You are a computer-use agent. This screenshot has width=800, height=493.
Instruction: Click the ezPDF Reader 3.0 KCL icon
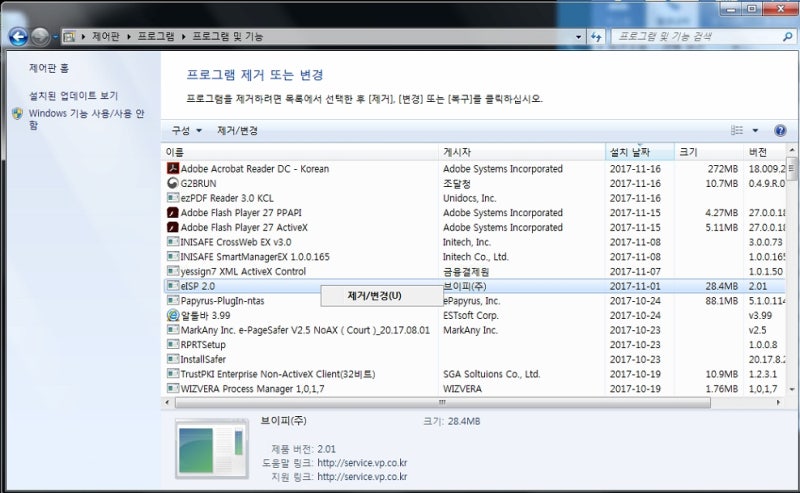click(172, 198)
